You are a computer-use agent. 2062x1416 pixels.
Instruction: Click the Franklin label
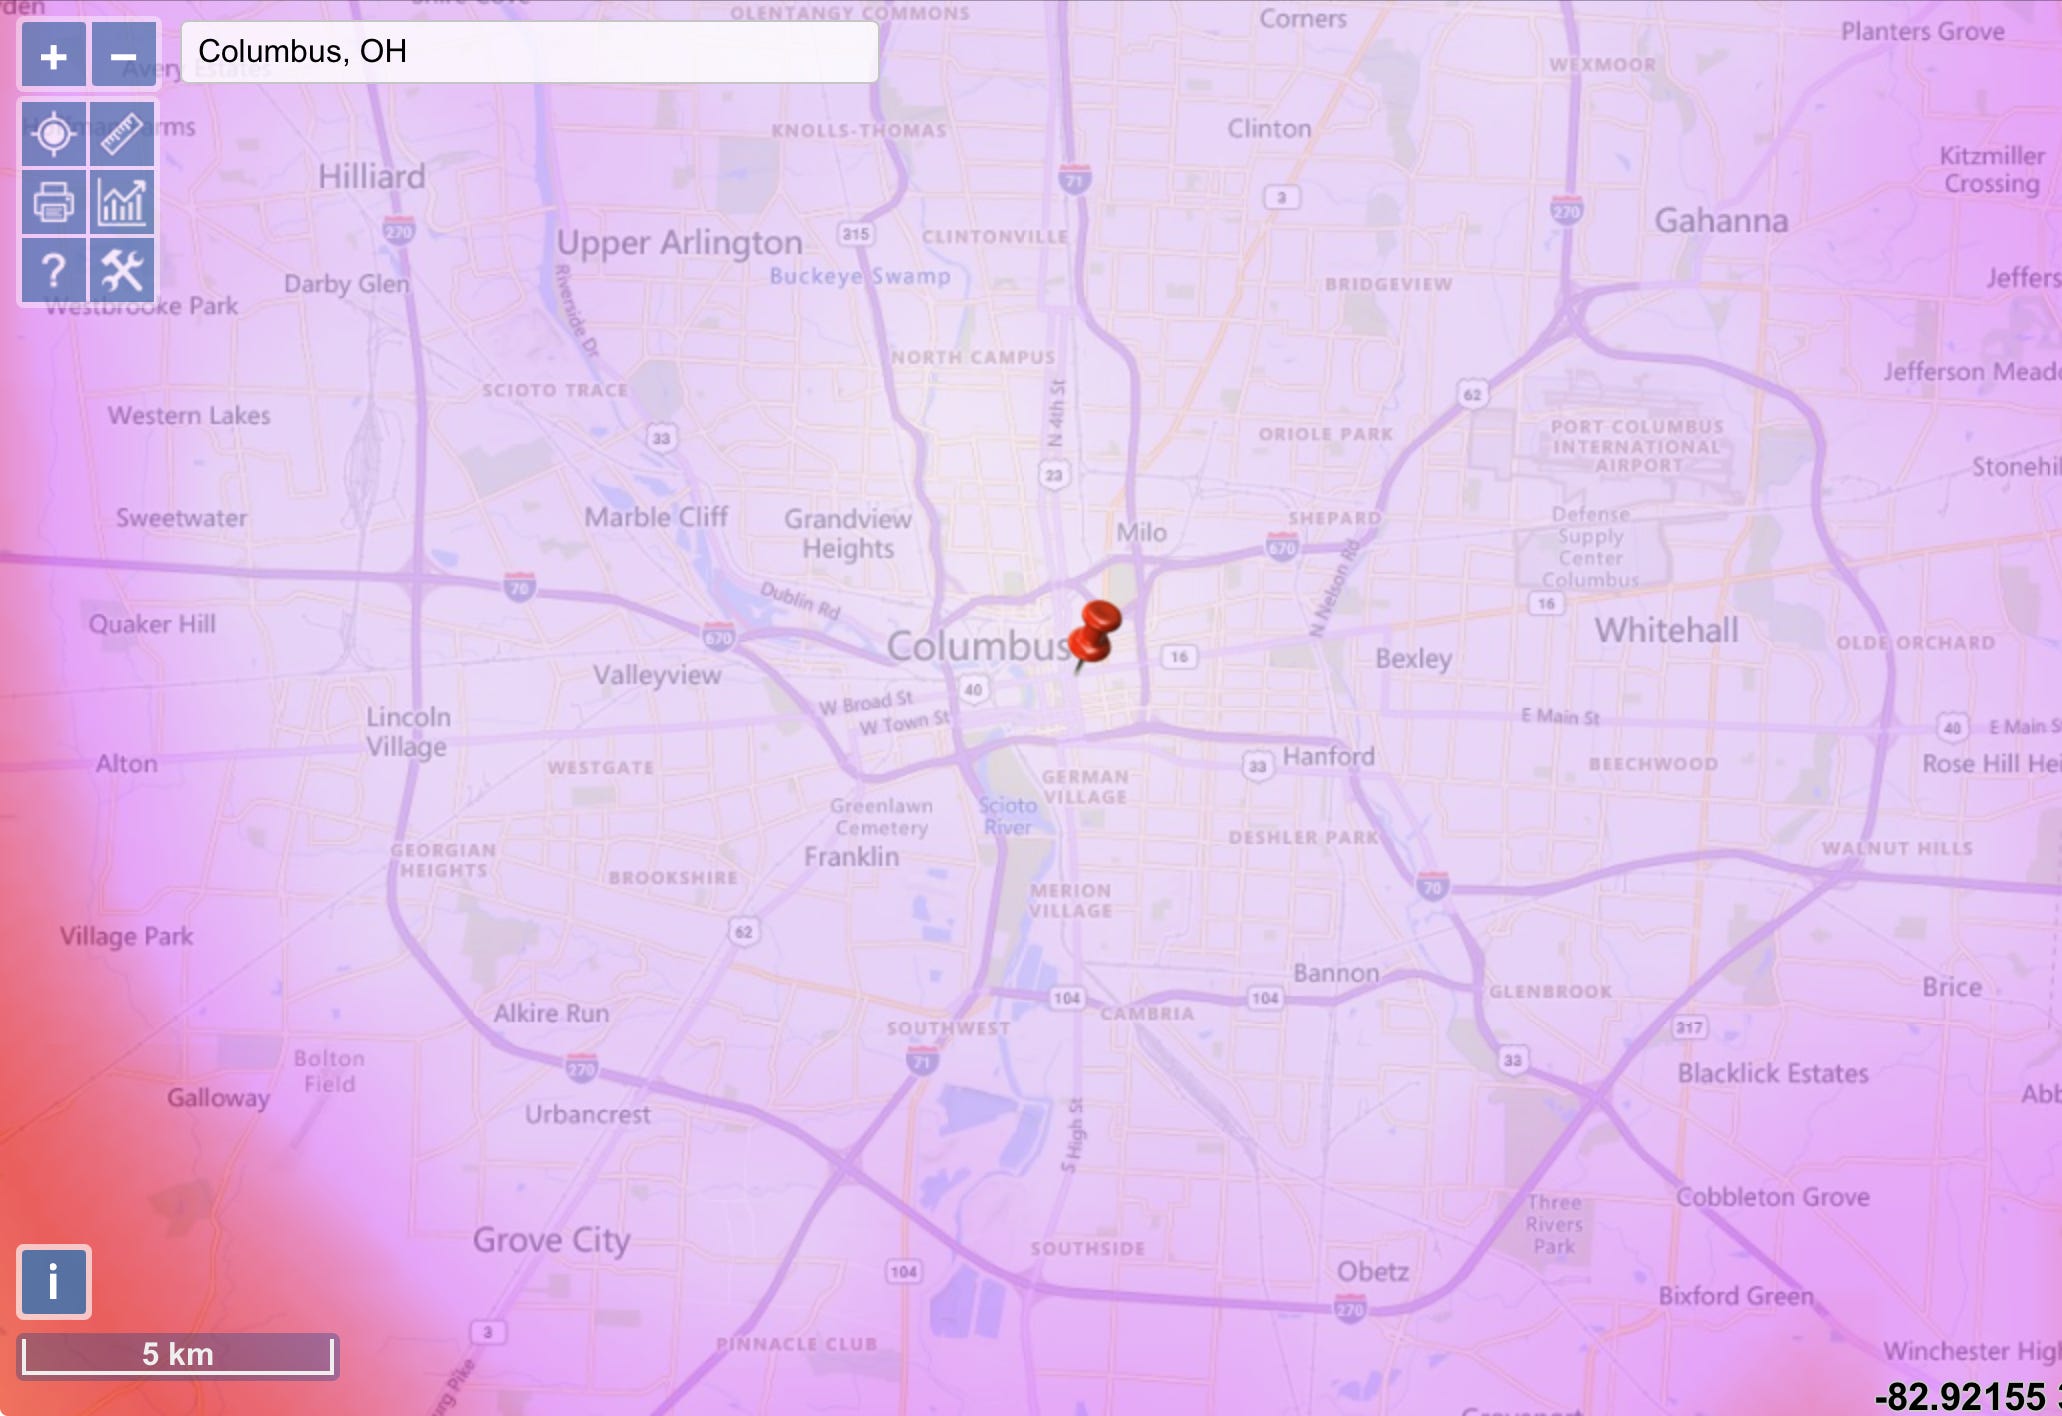tap(851, 857)
